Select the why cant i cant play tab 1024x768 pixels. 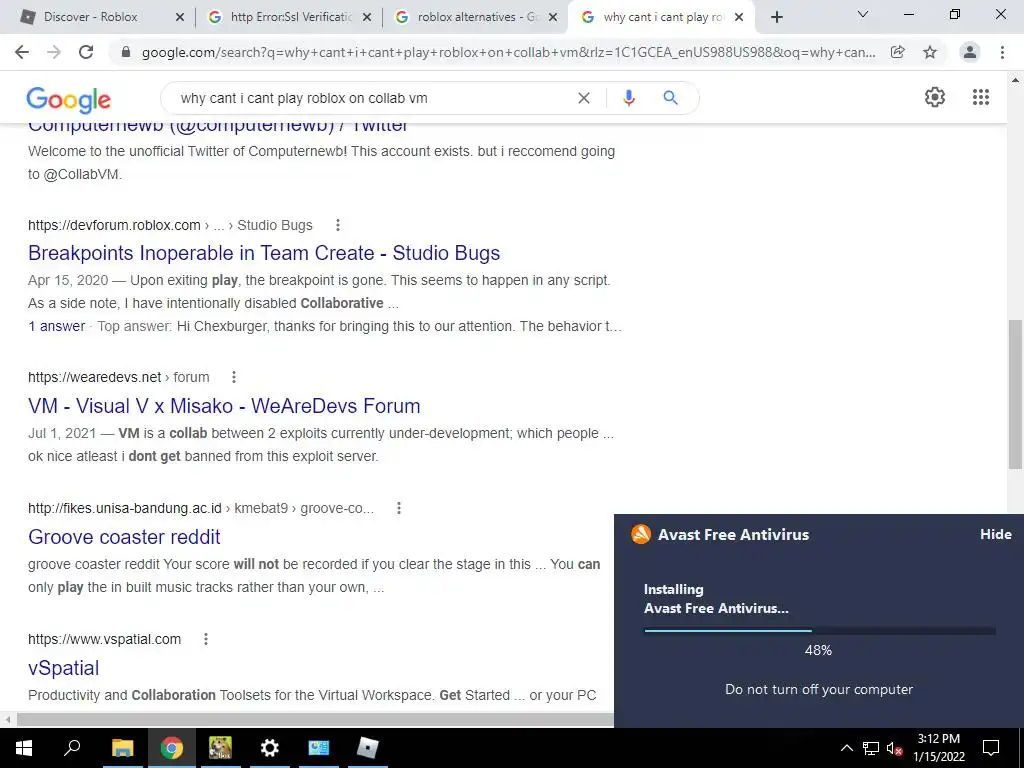click(x=662, y=17)
